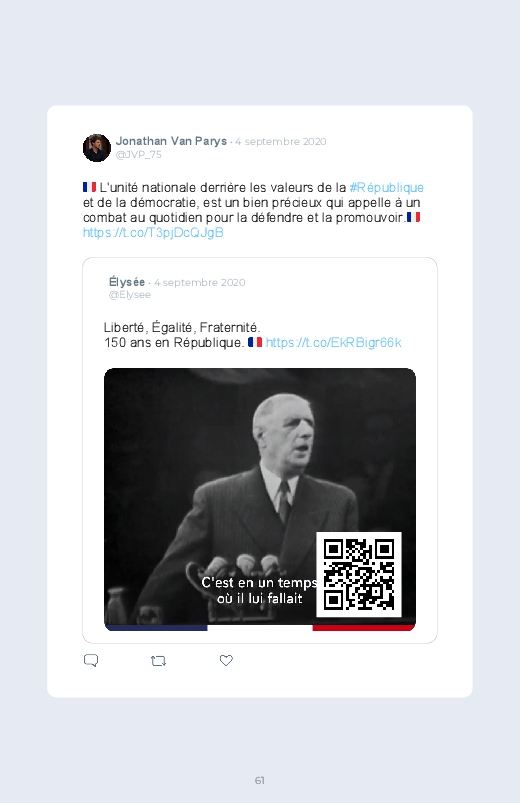Click the QR code on the video
The height and width of the screenshot is (803, 520).
coord(359,575)
